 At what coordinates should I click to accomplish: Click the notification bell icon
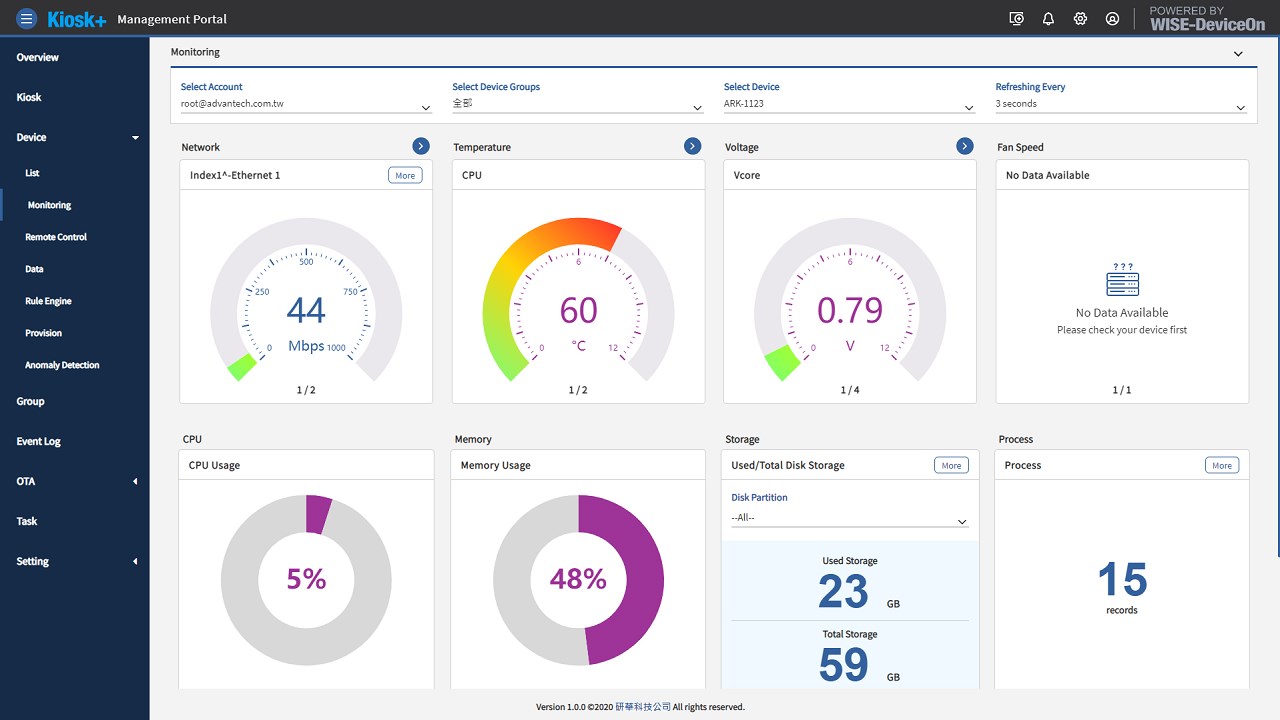click(1048, 18)
